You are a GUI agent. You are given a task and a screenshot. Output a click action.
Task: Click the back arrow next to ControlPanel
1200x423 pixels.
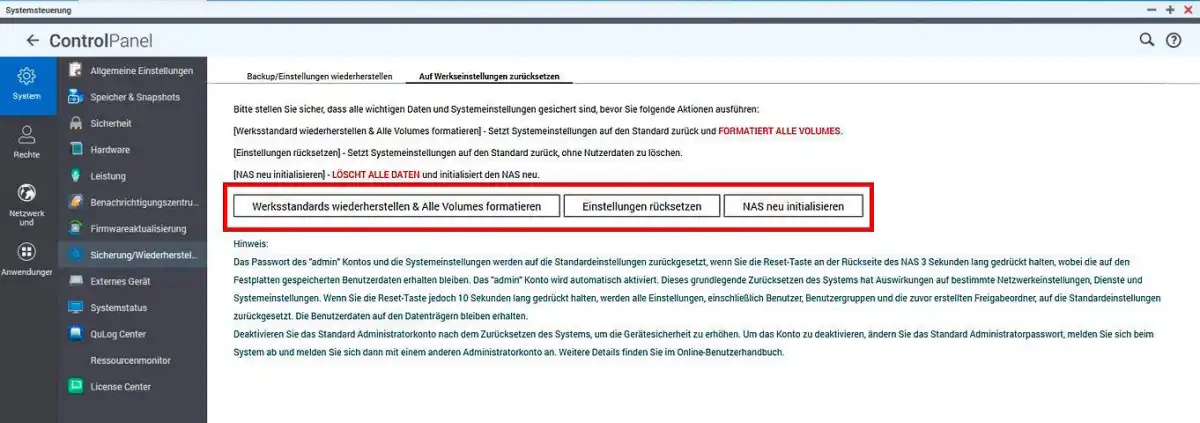click(x=33, y=41)
